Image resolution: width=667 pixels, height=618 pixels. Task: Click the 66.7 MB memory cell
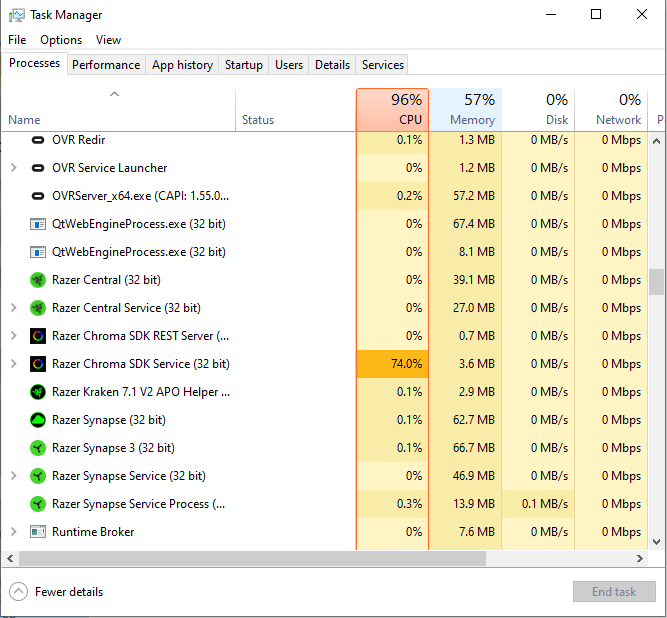[465, 448]
